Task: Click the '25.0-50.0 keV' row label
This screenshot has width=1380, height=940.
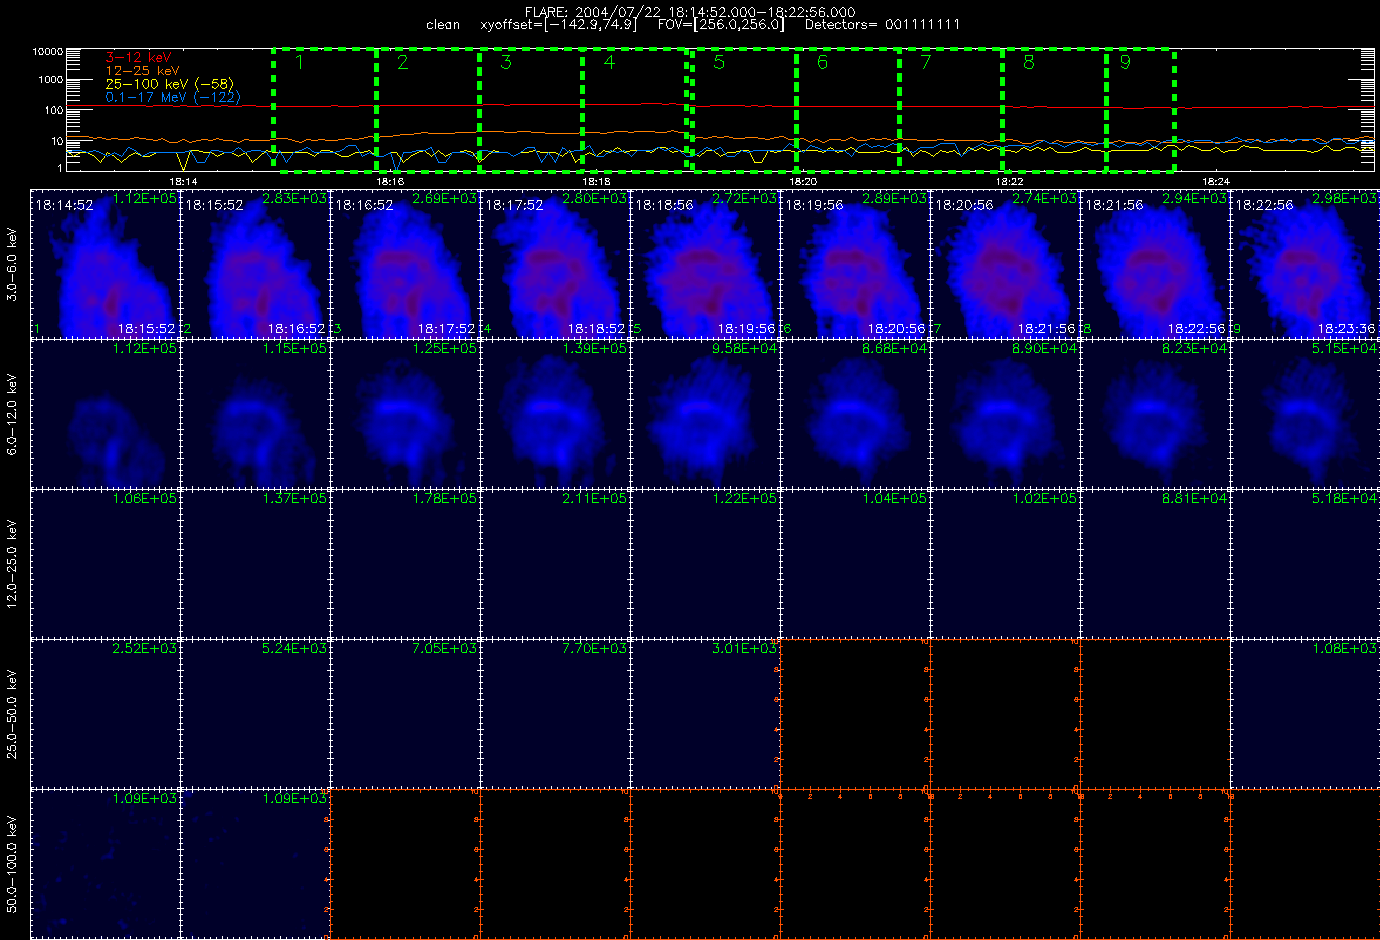Action: pos(12,714)
